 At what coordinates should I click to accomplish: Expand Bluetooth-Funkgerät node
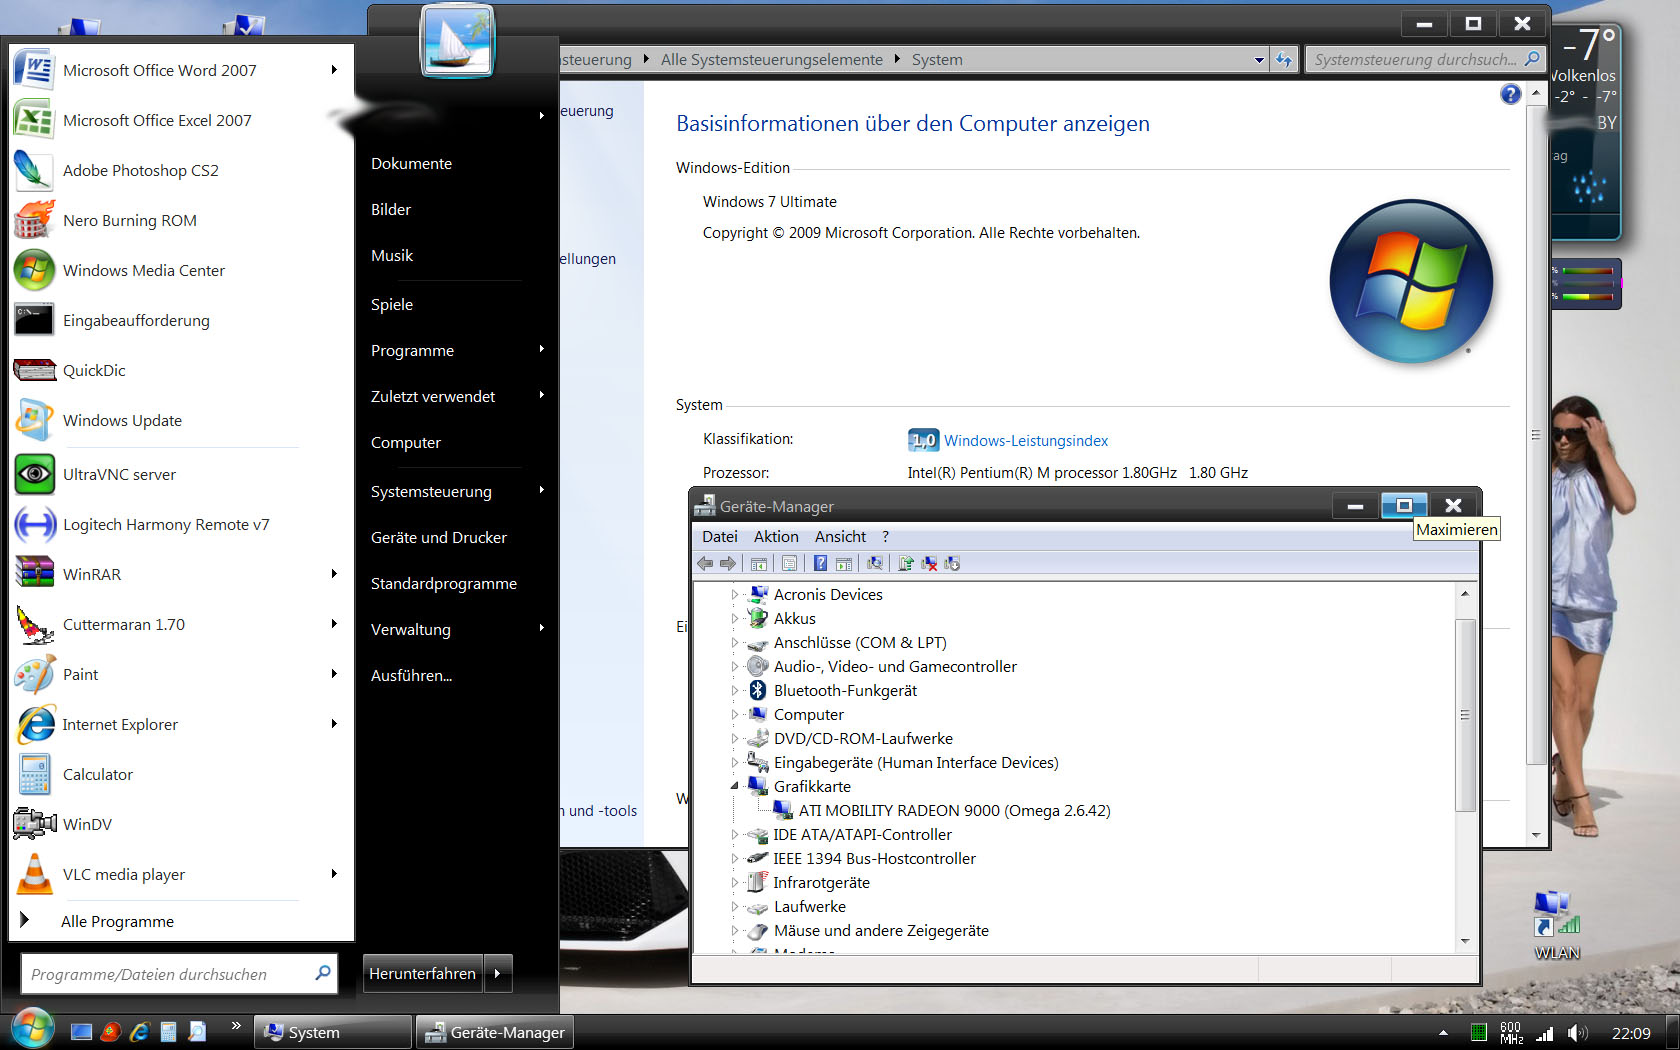point(735,691)
